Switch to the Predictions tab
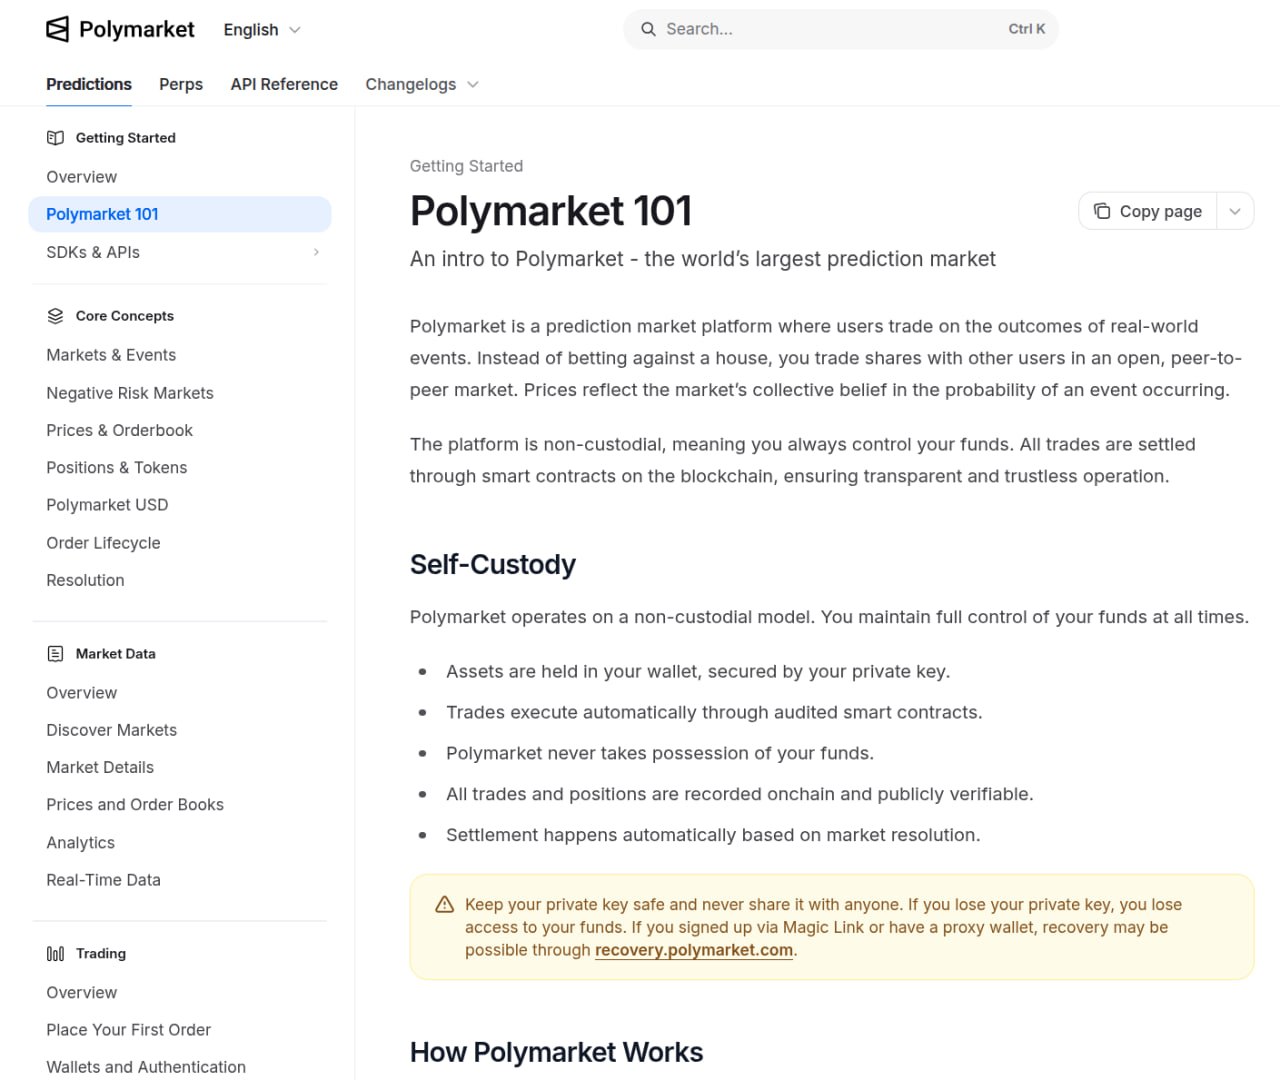 coord(89,84)
